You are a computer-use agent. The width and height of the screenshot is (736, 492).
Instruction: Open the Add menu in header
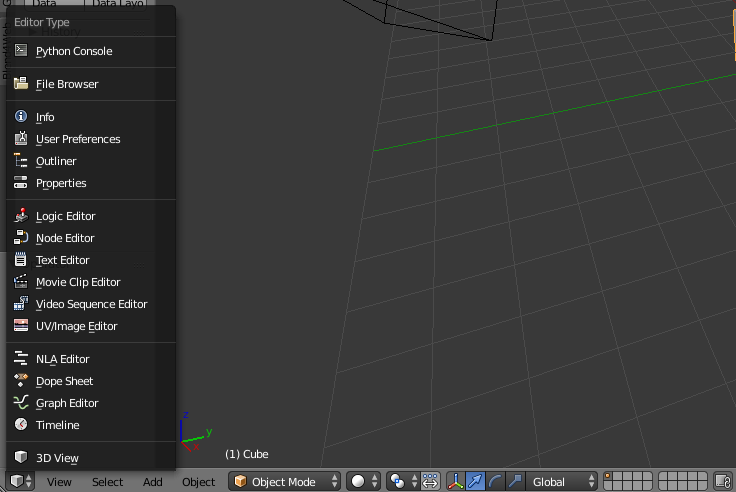(152, 482)
